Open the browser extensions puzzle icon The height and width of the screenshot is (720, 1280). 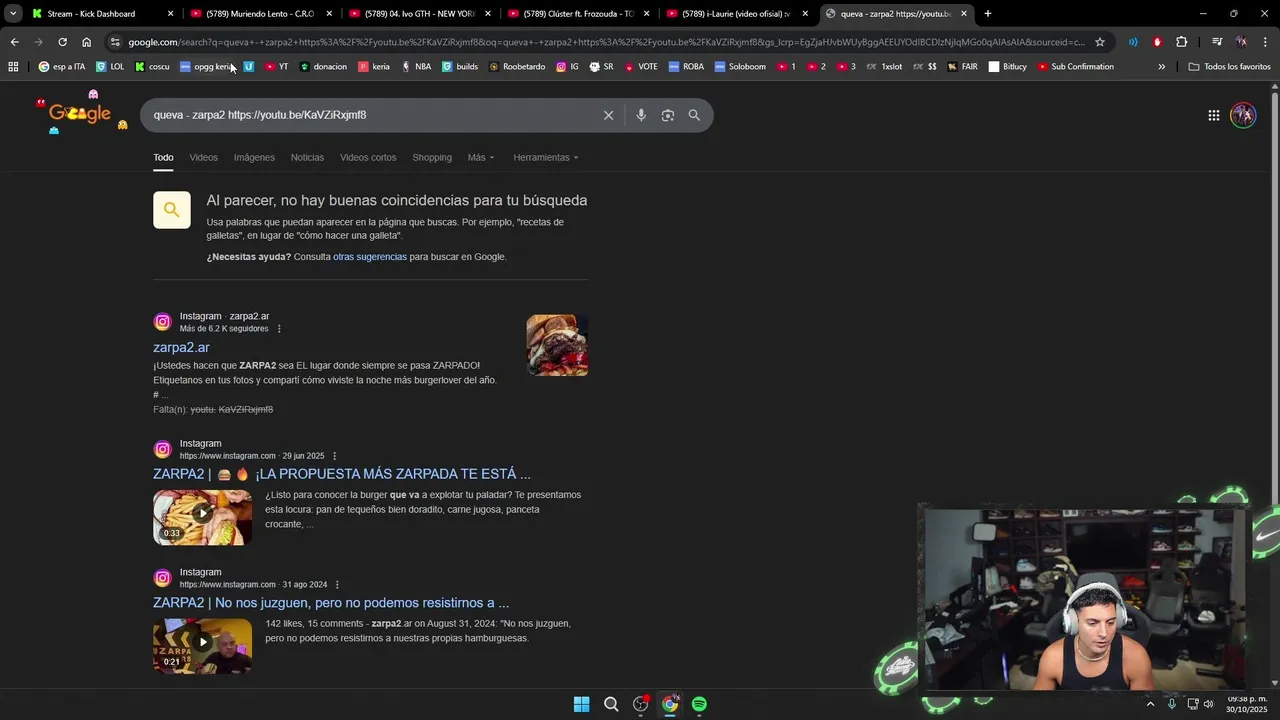[x=1182, y=42]
